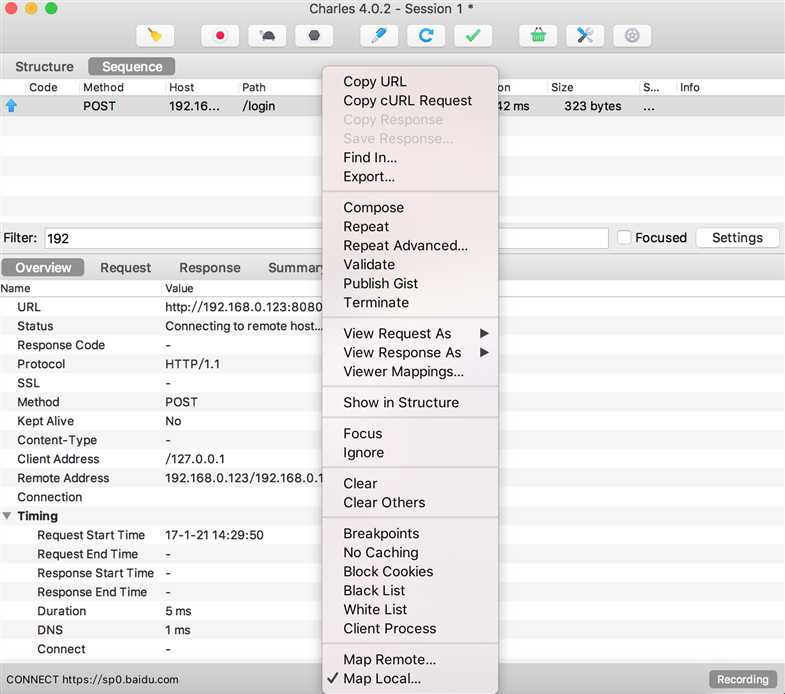This screenshot has width=785, height=694.
Task: Select Clear Others menu entry
Action: point(410,503)
